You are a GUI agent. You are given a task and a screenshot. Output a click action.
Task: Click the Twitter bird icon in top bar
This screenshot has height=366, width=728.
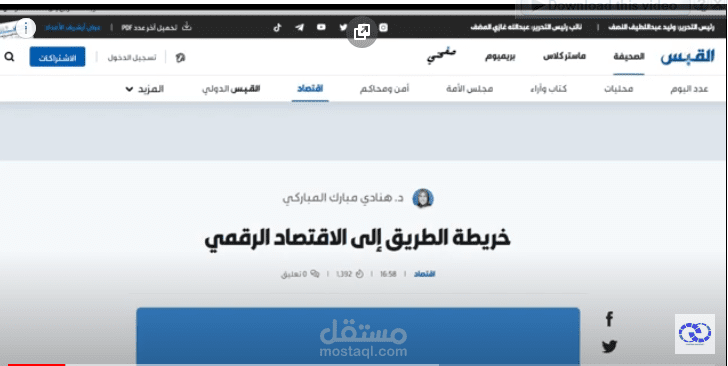click(343, 27)
